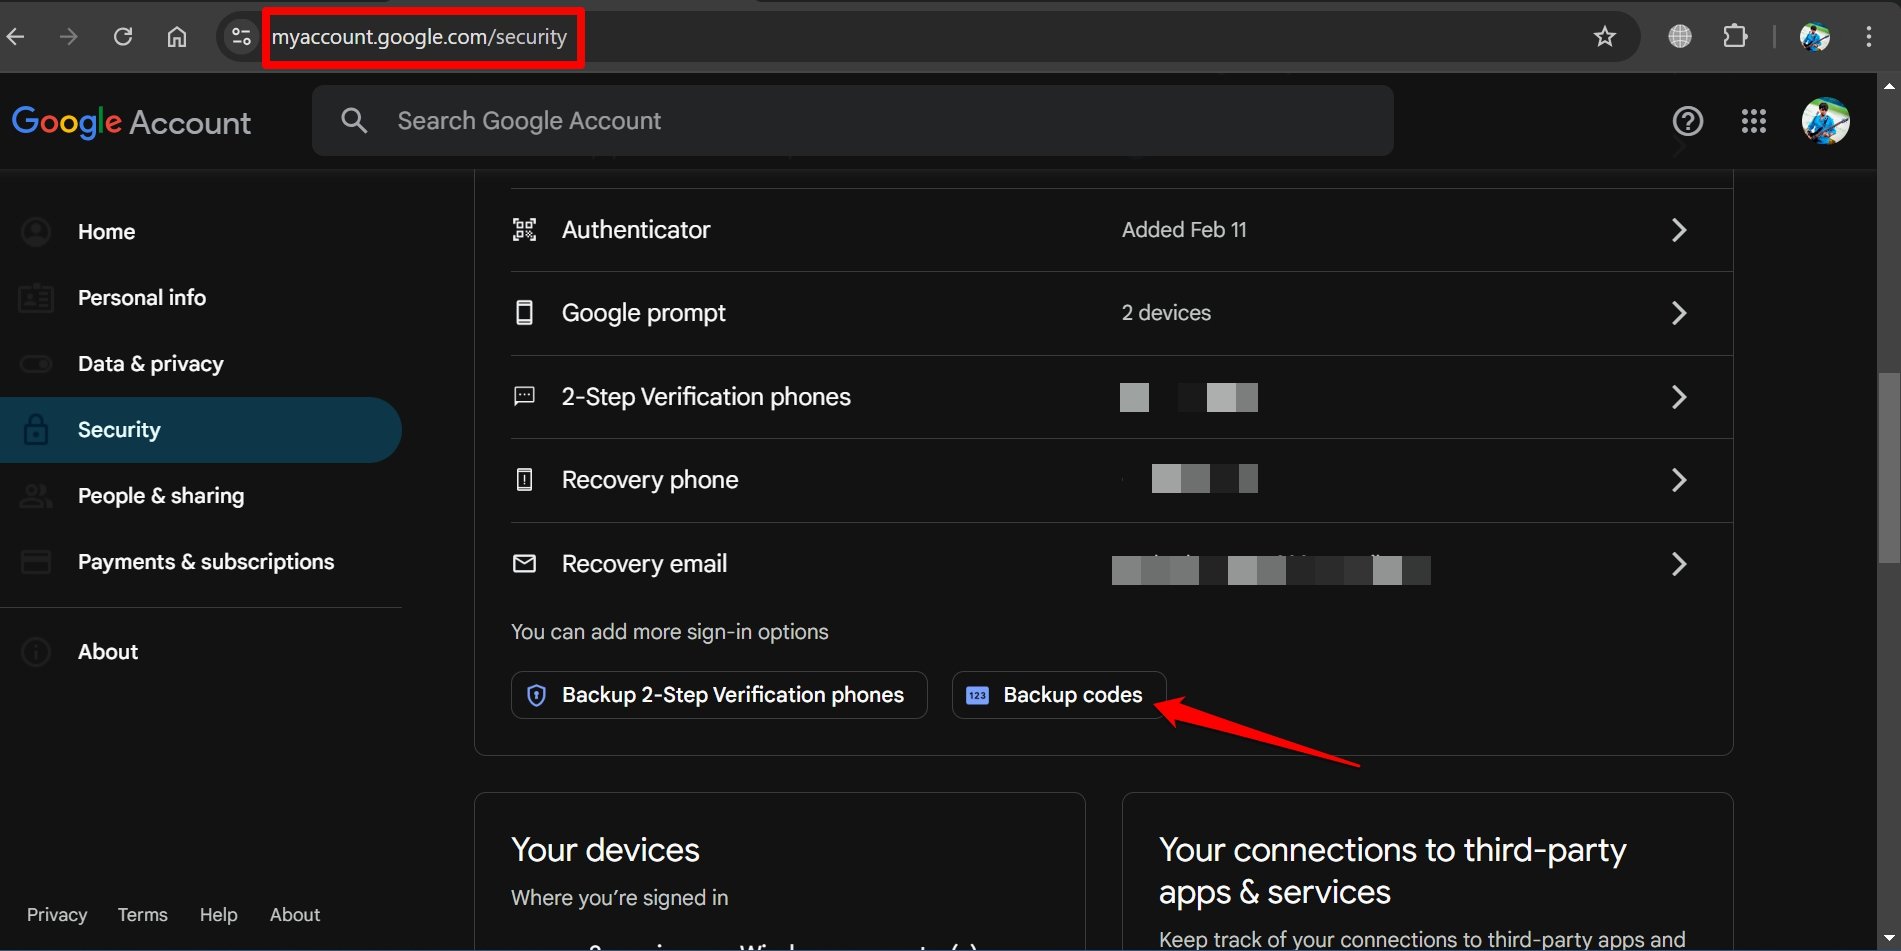Open the Privacy footer link
The width and height of the screenshot is (1901, 951).
(57, 915)
